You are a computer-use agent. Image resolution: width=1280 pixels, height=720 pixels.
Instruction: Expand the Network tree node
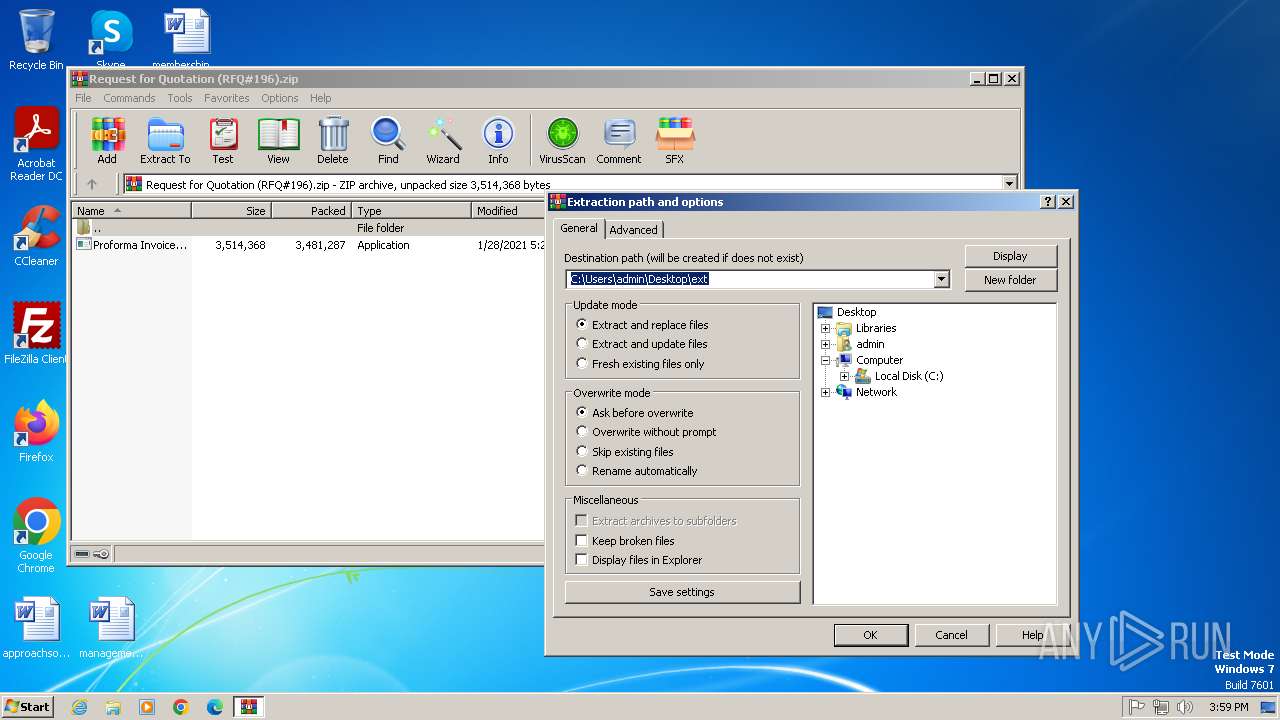pos(826,392)
